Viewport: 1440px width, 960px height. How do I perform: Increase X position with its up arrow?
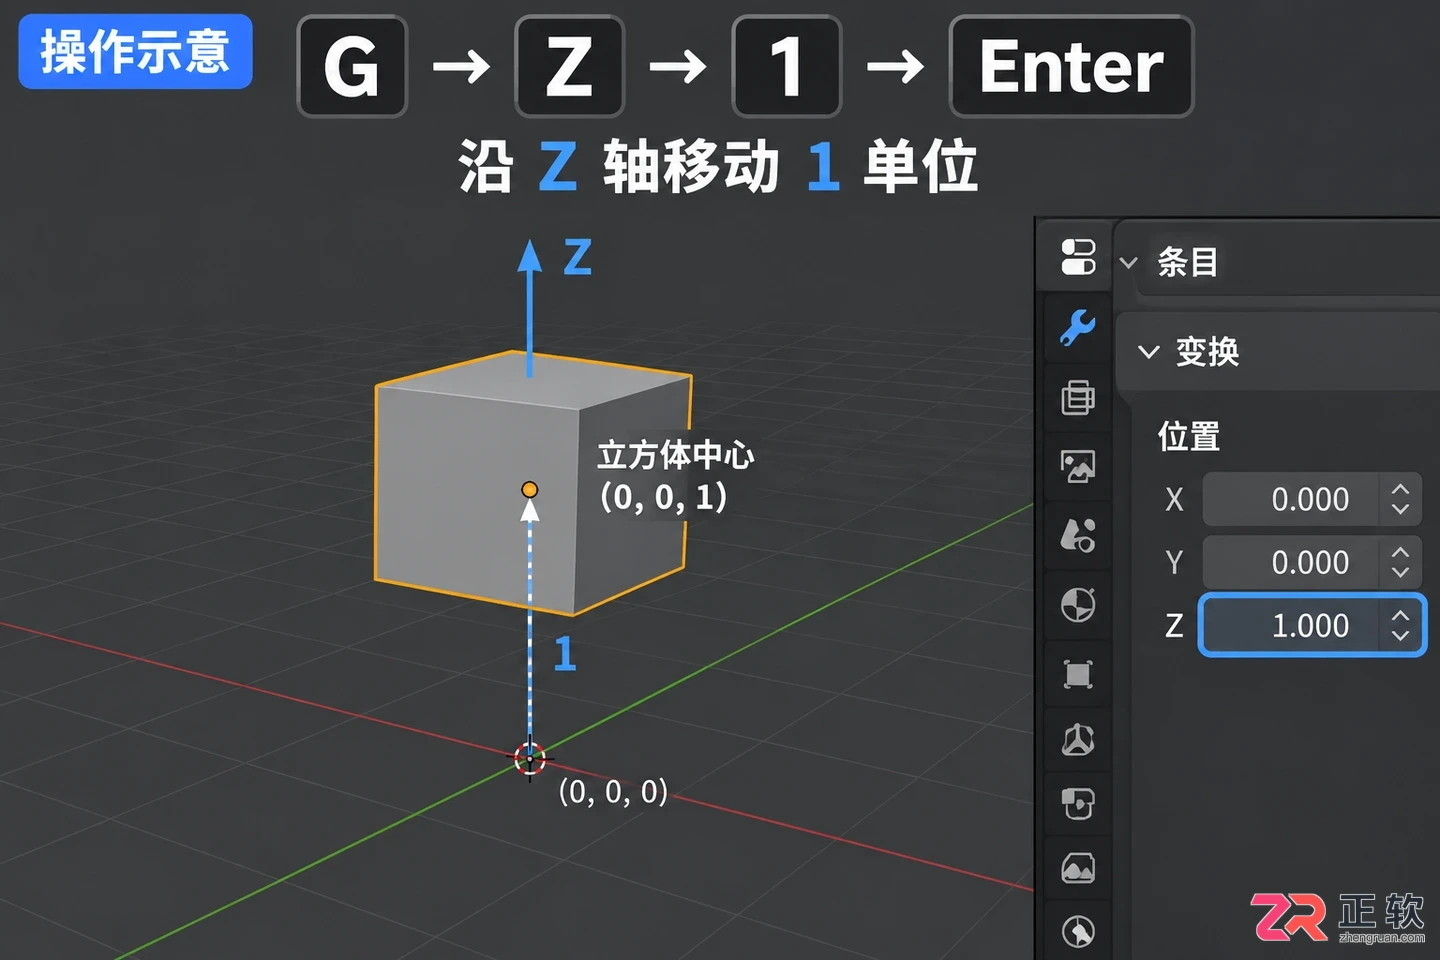(1400, 489)
